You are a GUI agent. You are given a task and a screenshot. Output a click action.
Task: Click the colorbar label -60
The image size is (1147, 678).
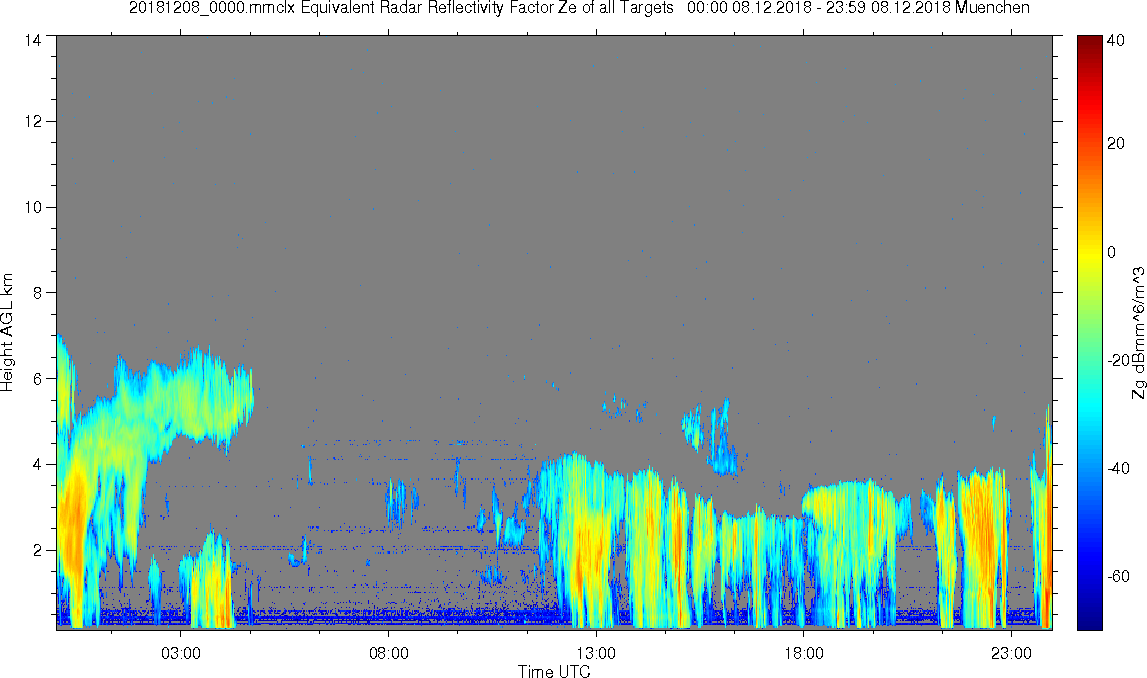(x=1118, y=576)
